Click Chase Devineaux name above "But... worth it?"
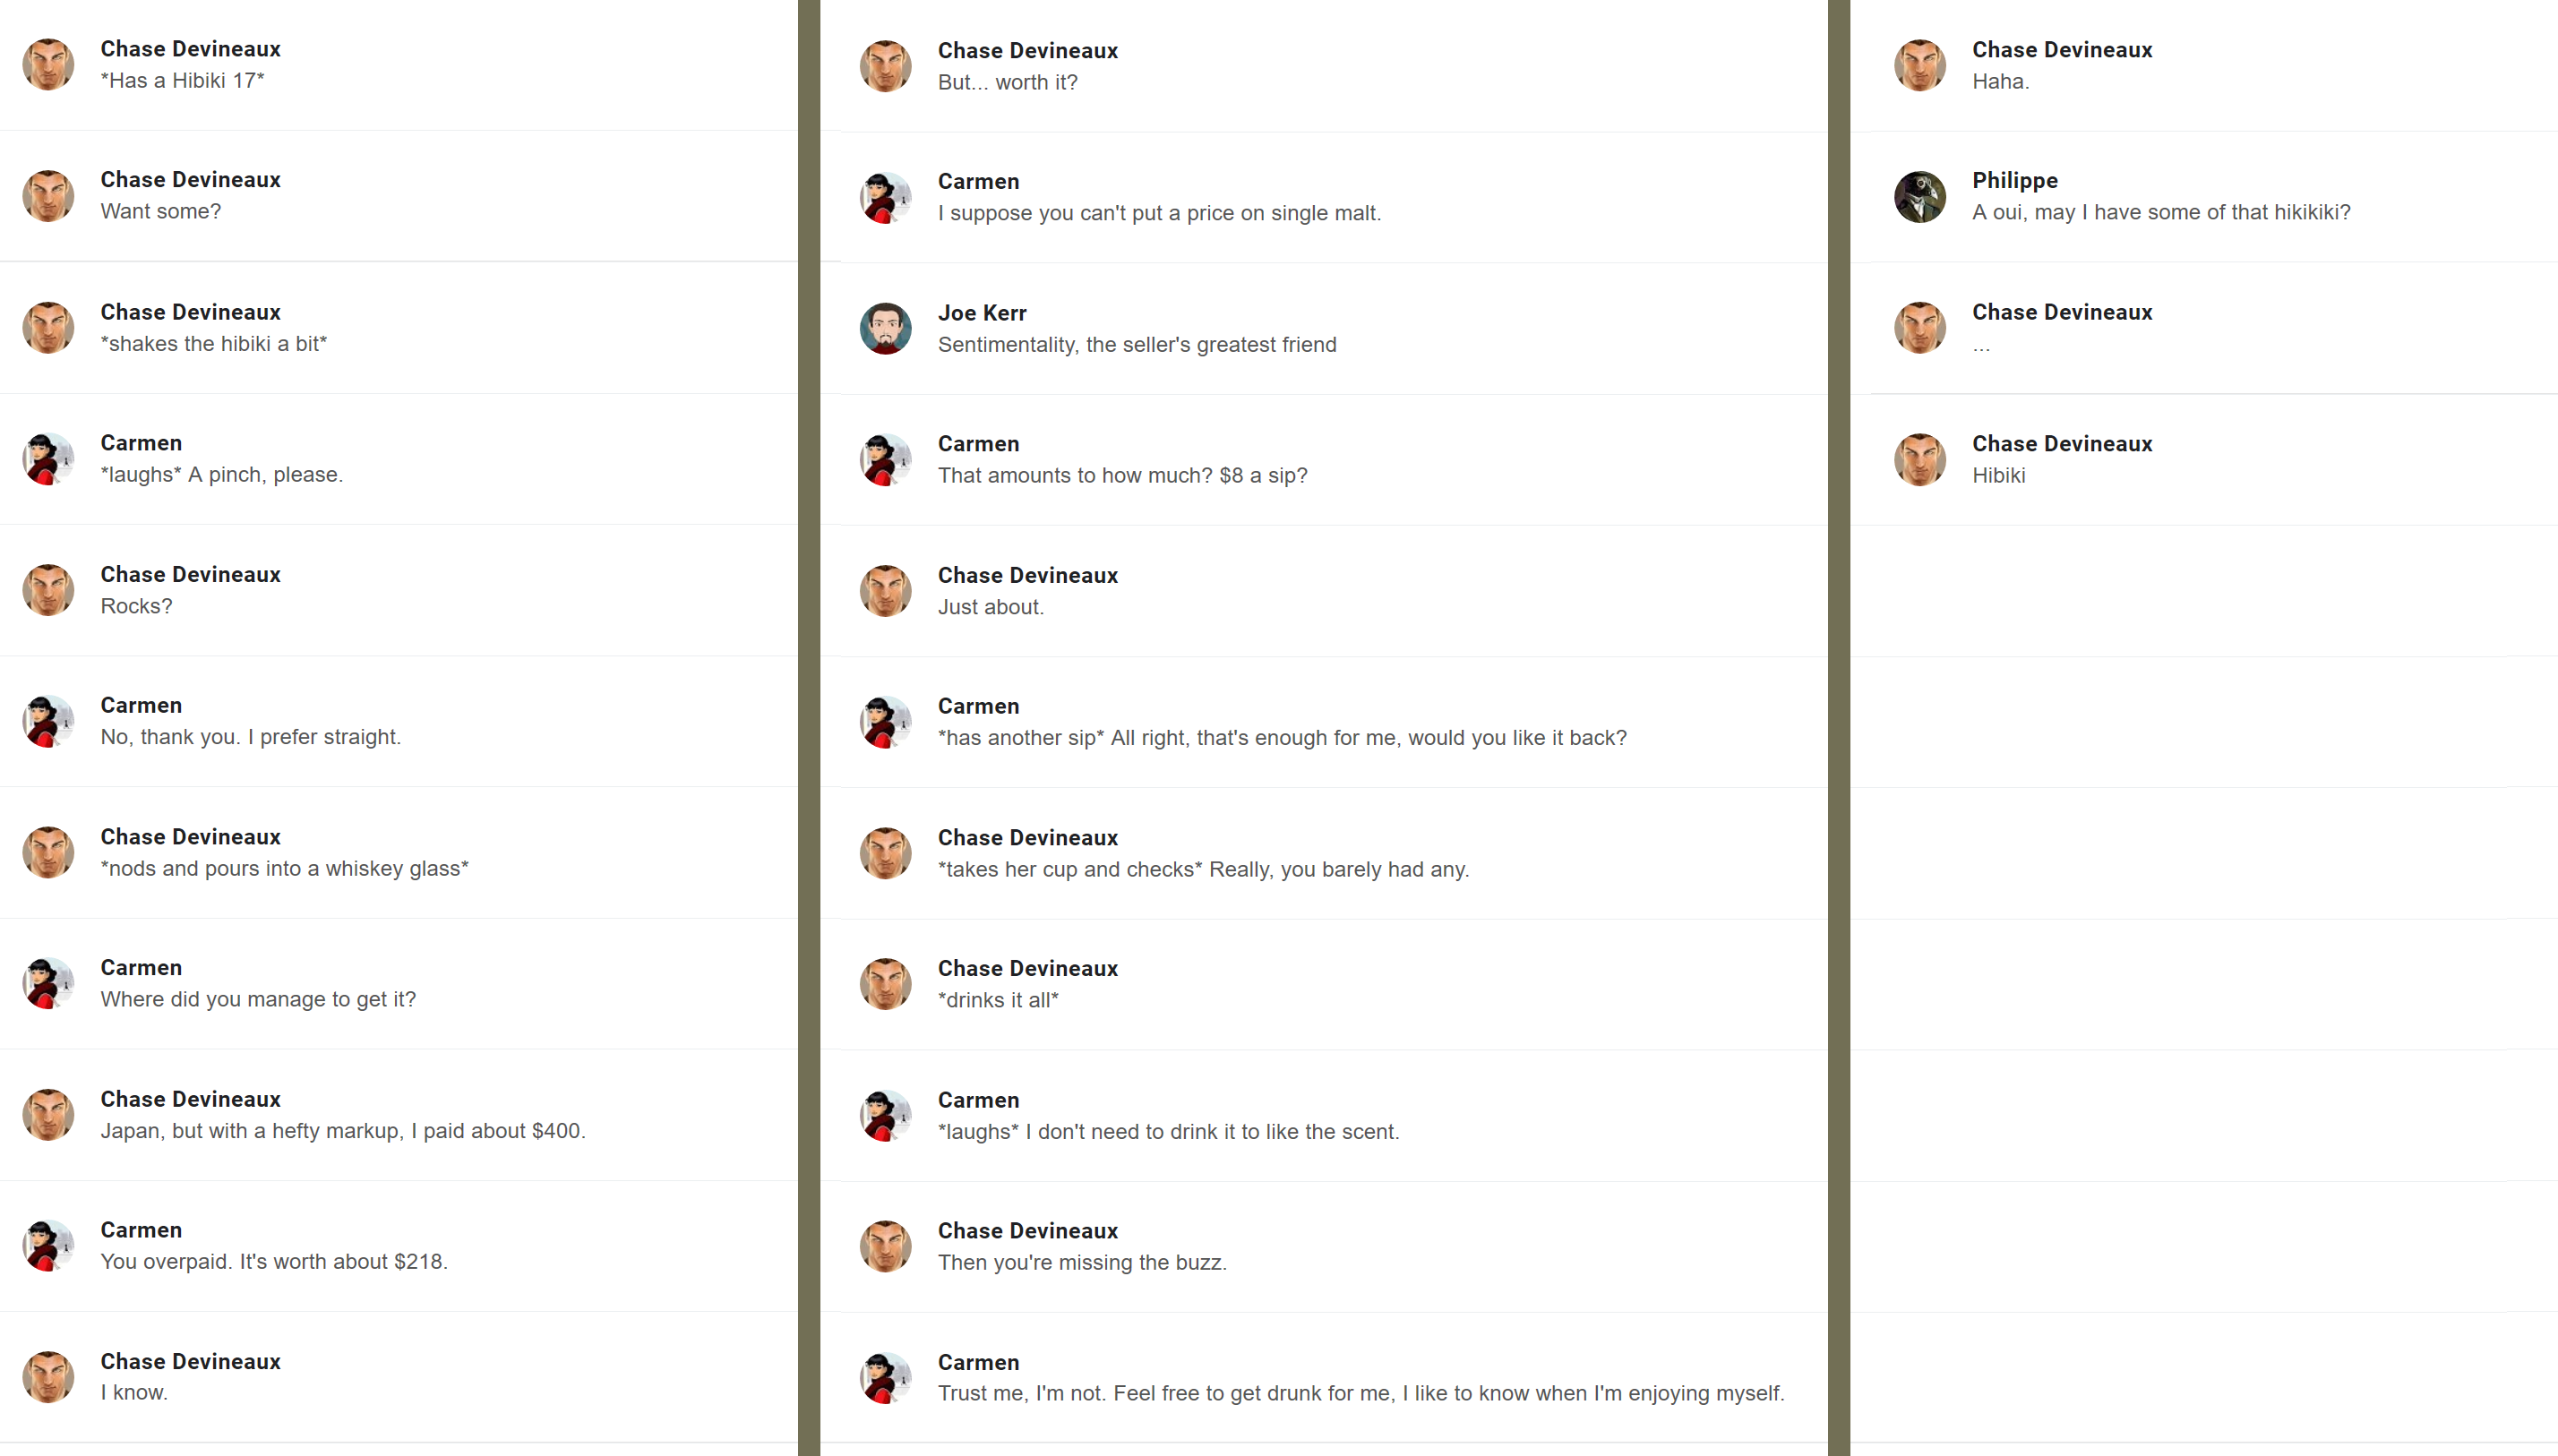2558x1456 pixels. 1027,50
